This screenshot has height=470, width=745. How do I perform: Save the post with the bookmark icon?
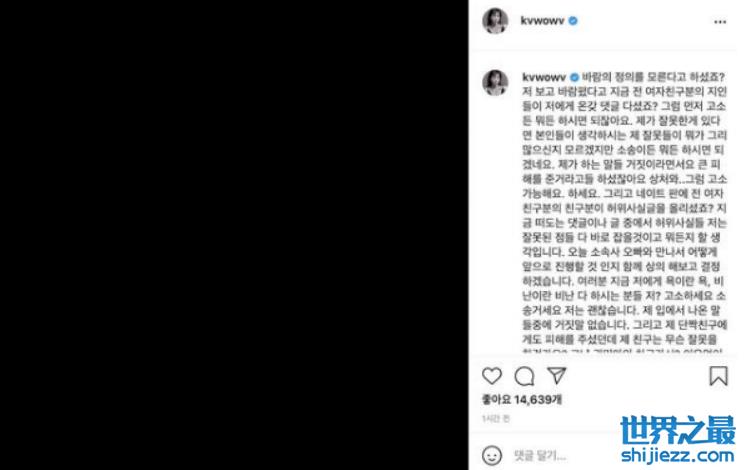coord(718,375)
